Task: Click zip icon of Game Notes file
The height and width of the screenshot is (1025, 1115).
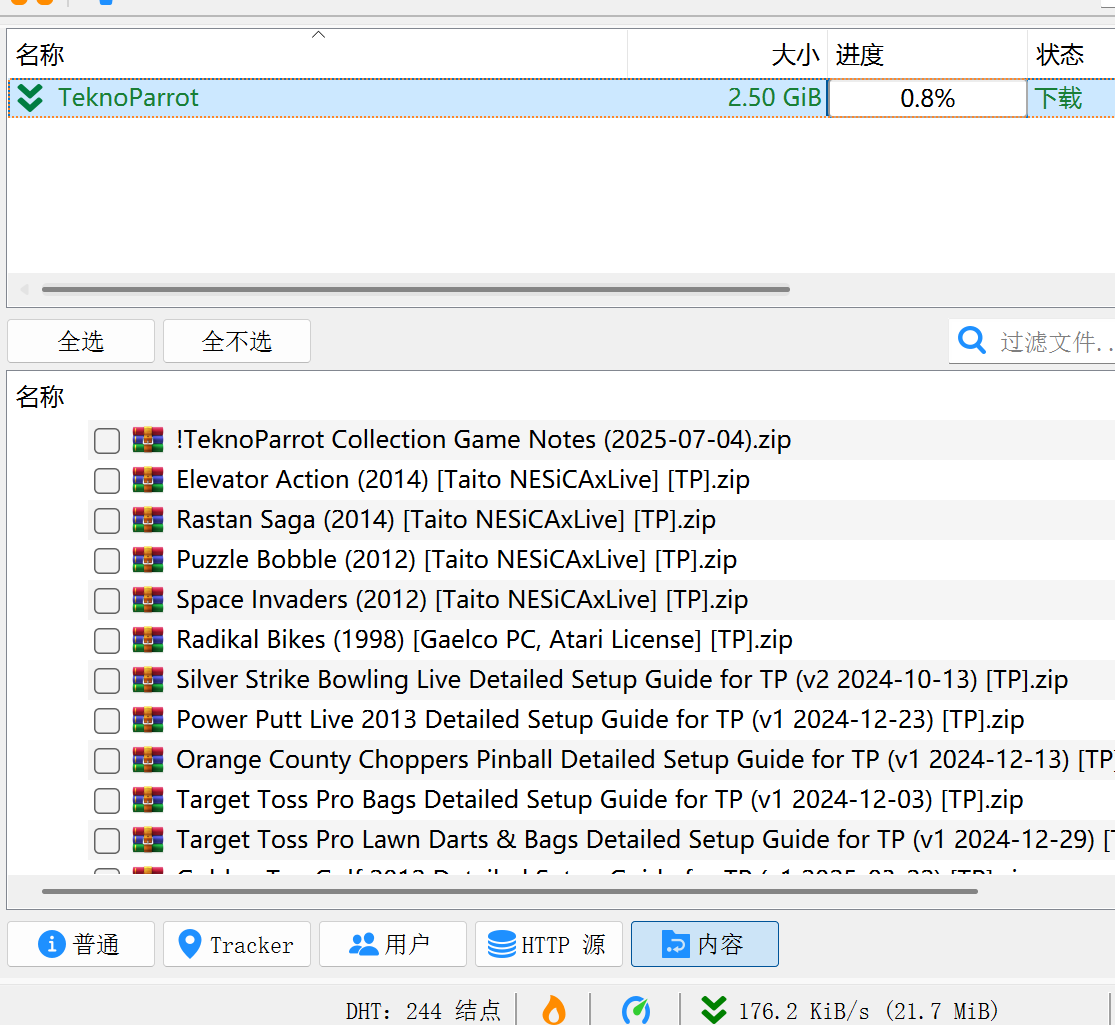Action: 148,440
